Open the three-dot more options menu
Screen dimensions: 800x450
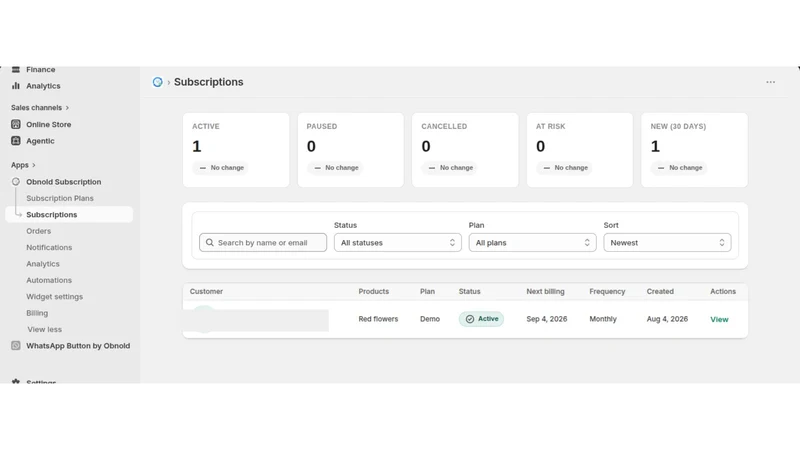tap(770, 82)
